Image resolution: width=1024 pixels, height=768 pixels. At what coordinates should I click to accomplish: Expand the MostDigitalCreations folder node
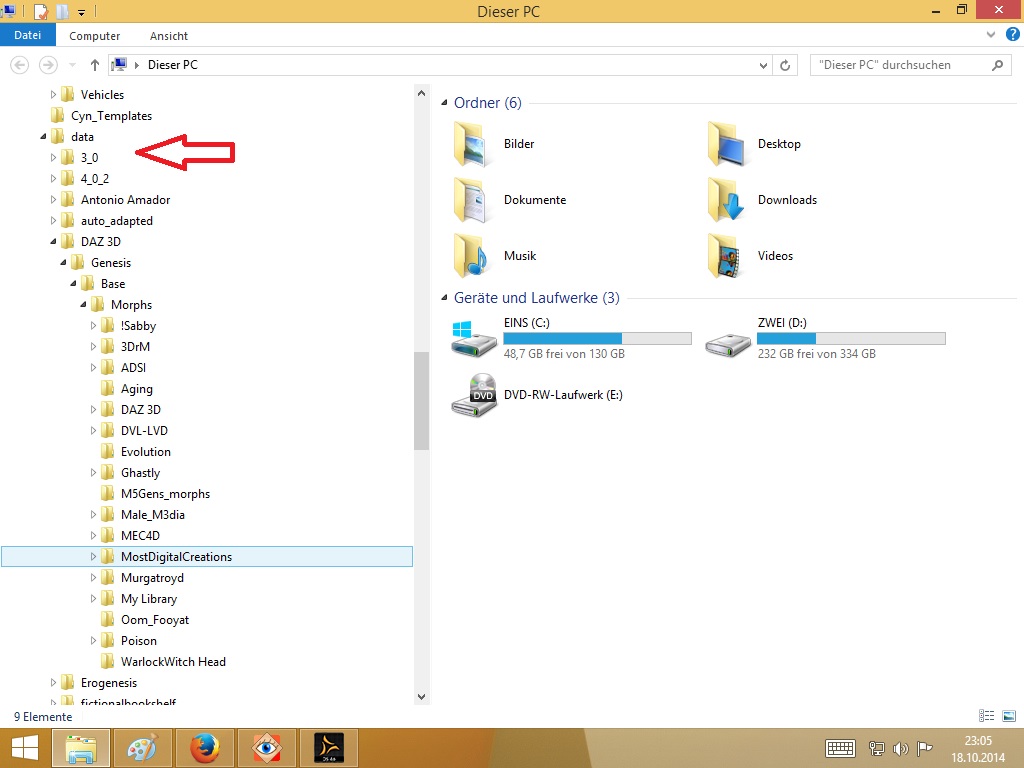[93, 556]
